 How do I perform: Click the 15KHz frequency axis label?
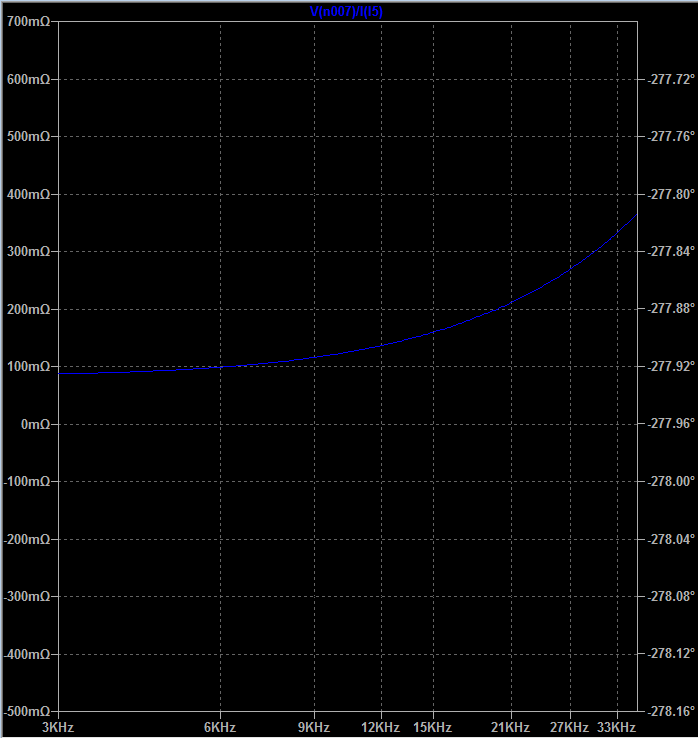tap(433, 728)
